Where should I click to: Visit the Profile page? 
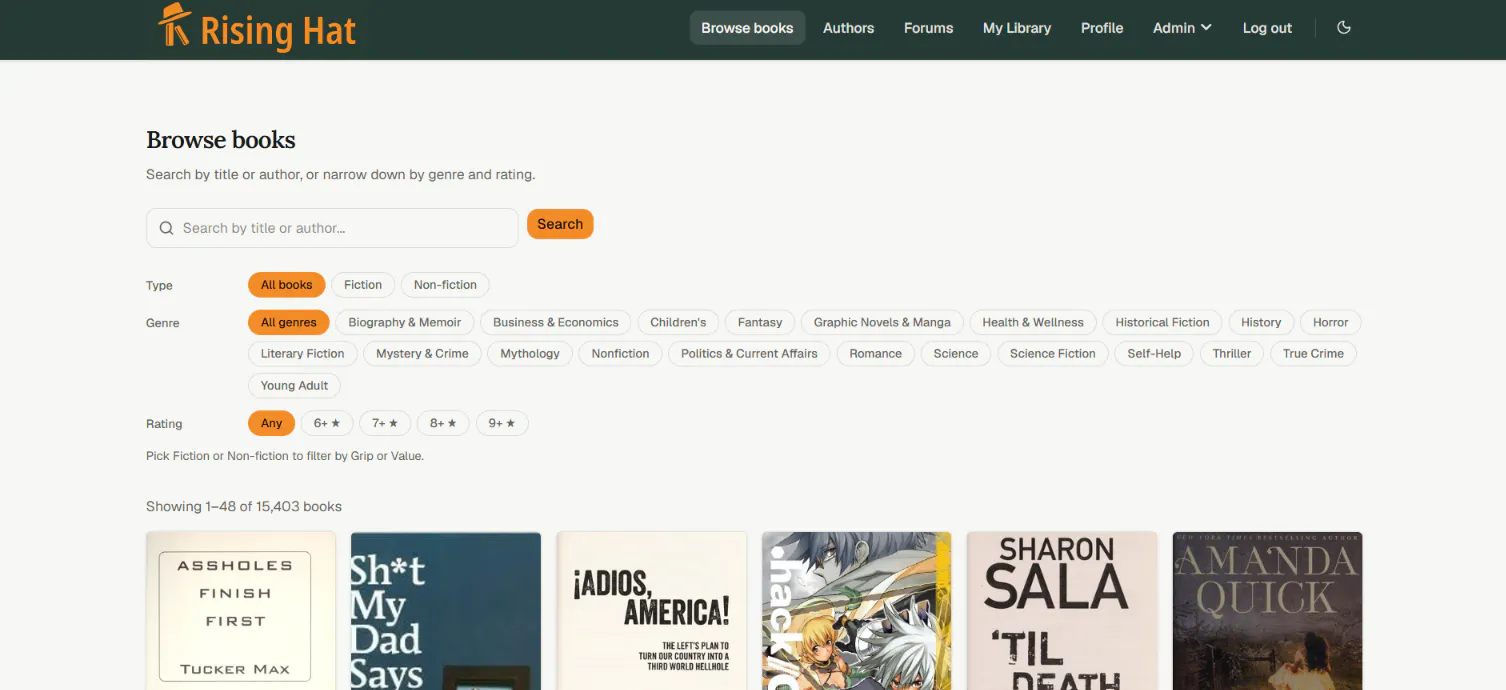(x=1102, y=28)
